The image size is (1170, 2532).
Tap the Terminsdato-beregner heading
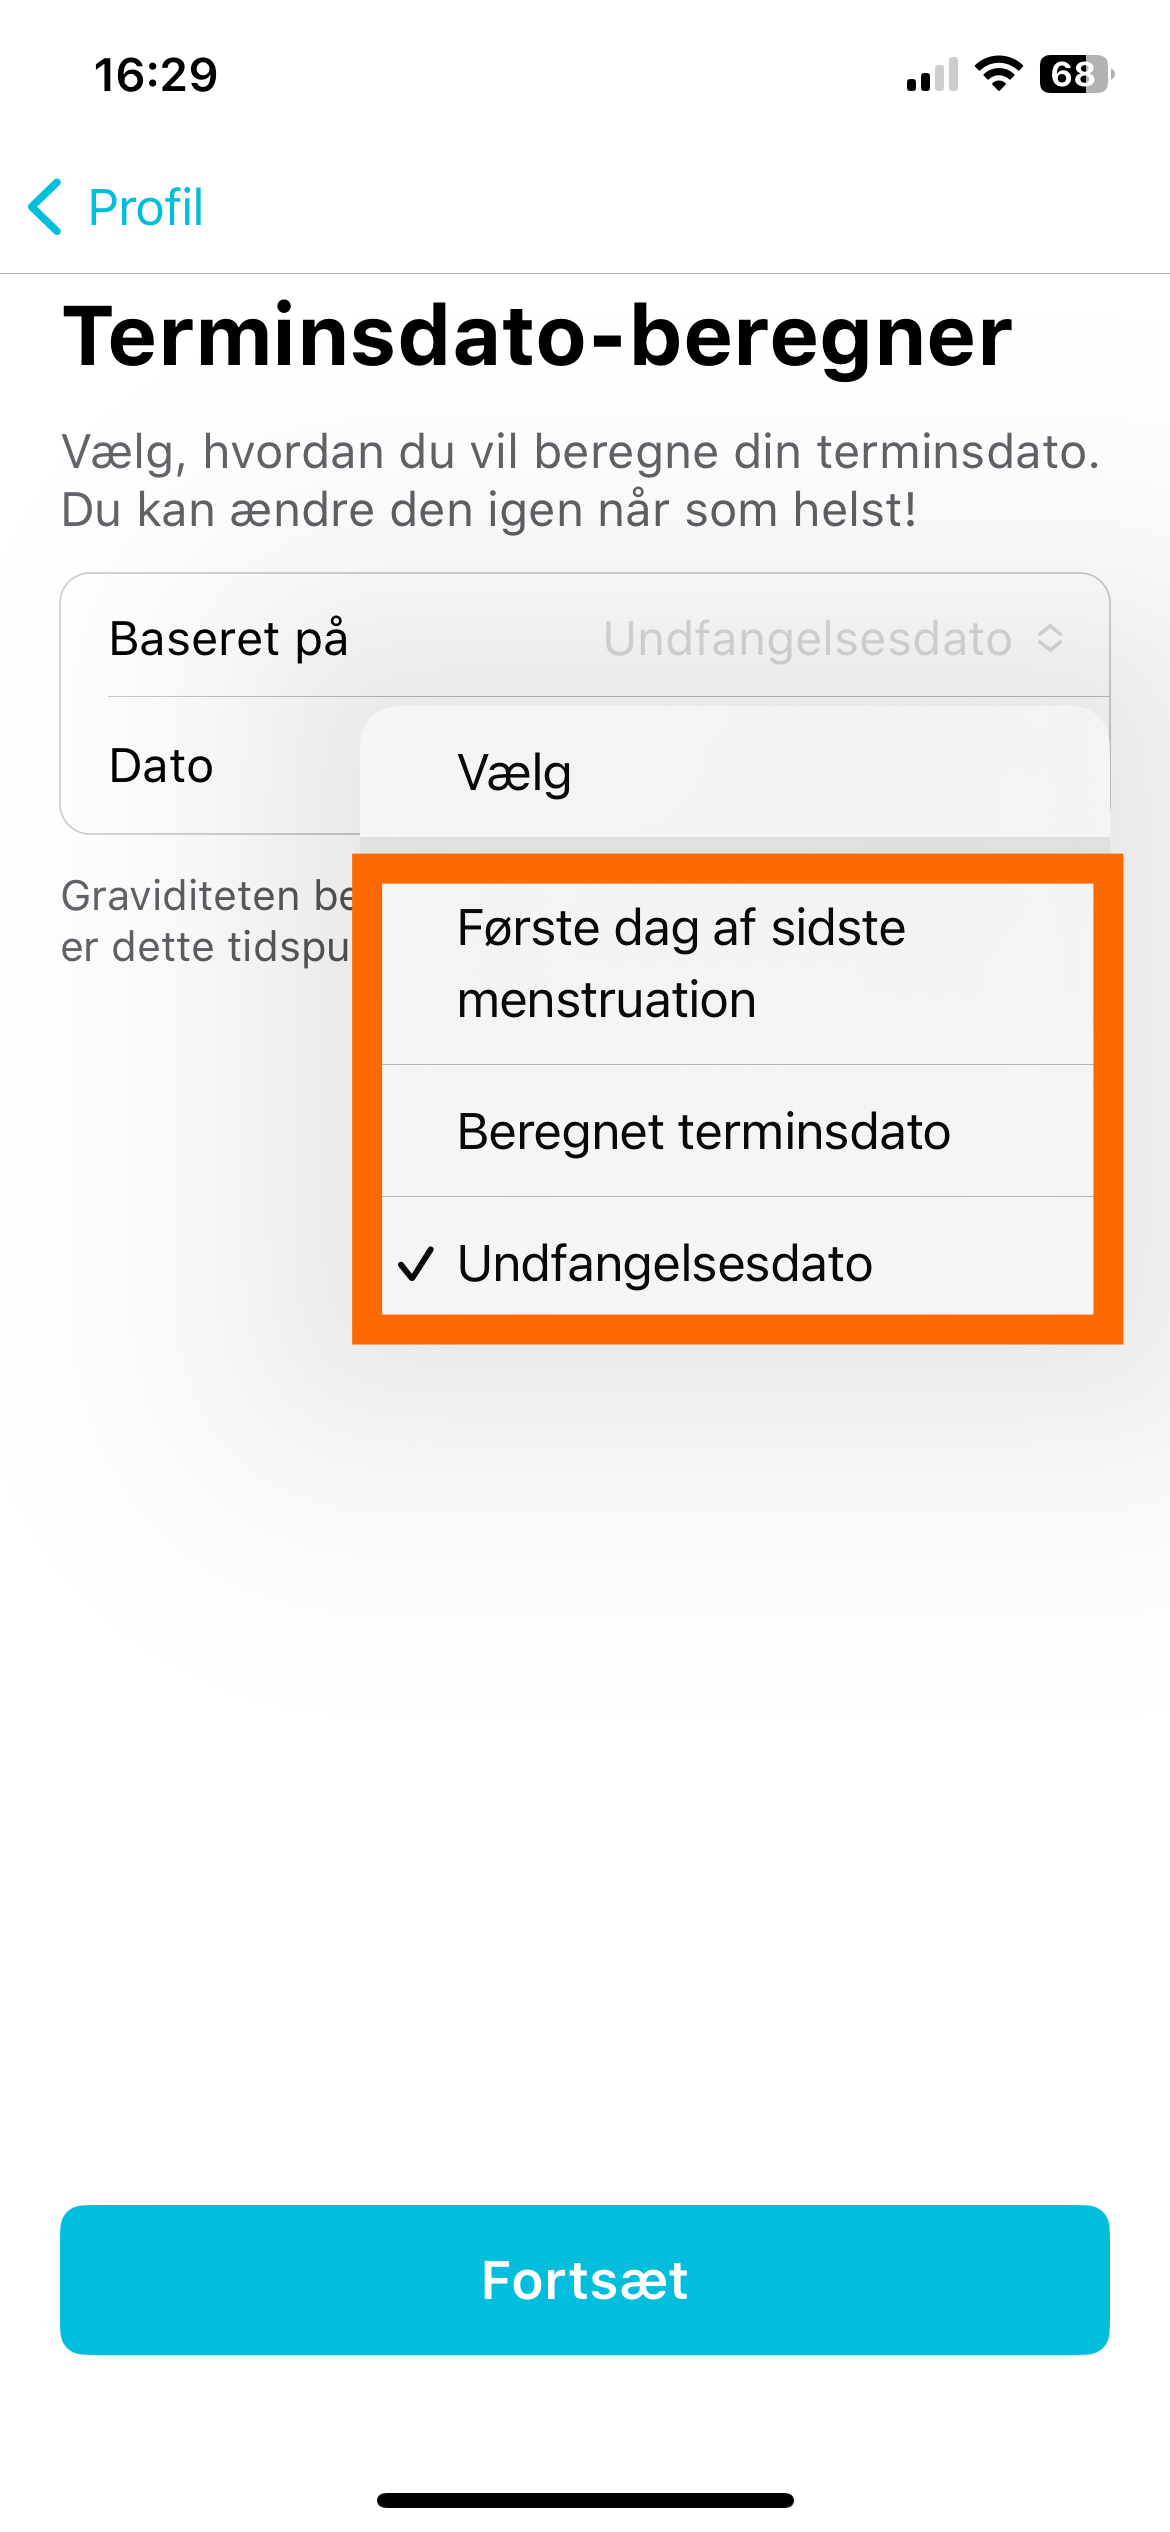pos(537,336)
